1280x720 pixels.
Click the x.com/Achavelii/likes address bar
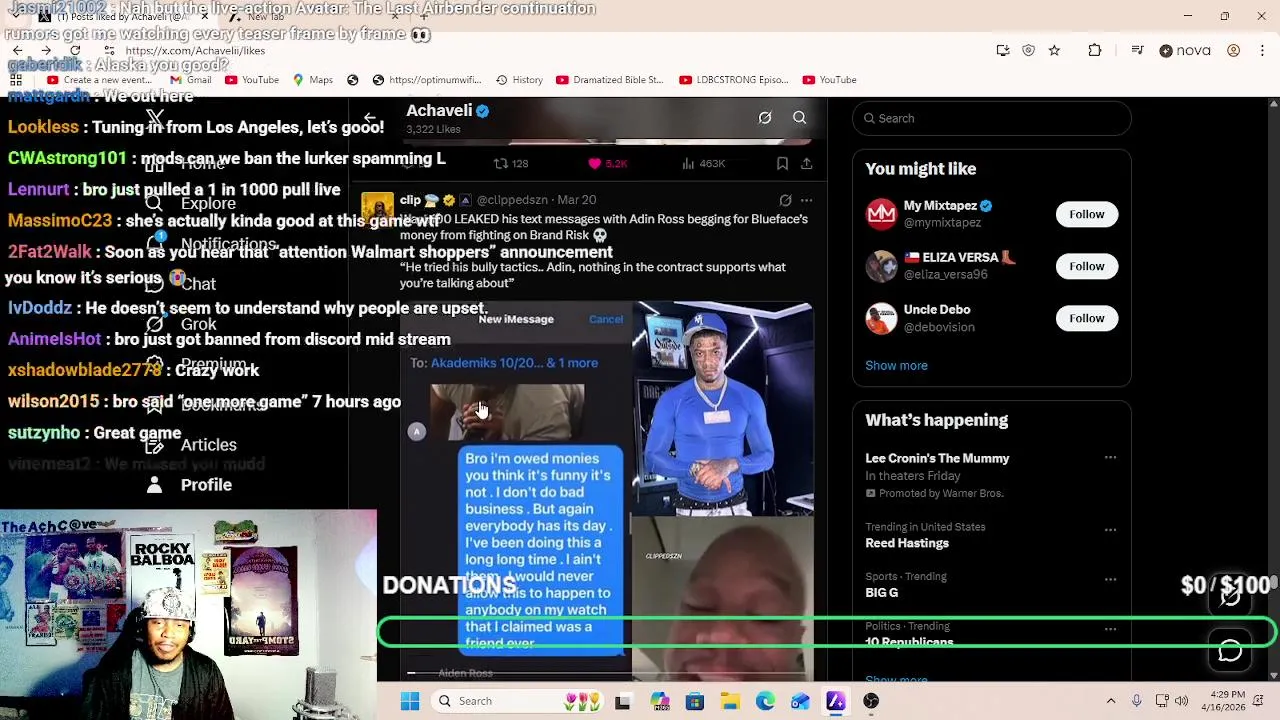(195, 50)
